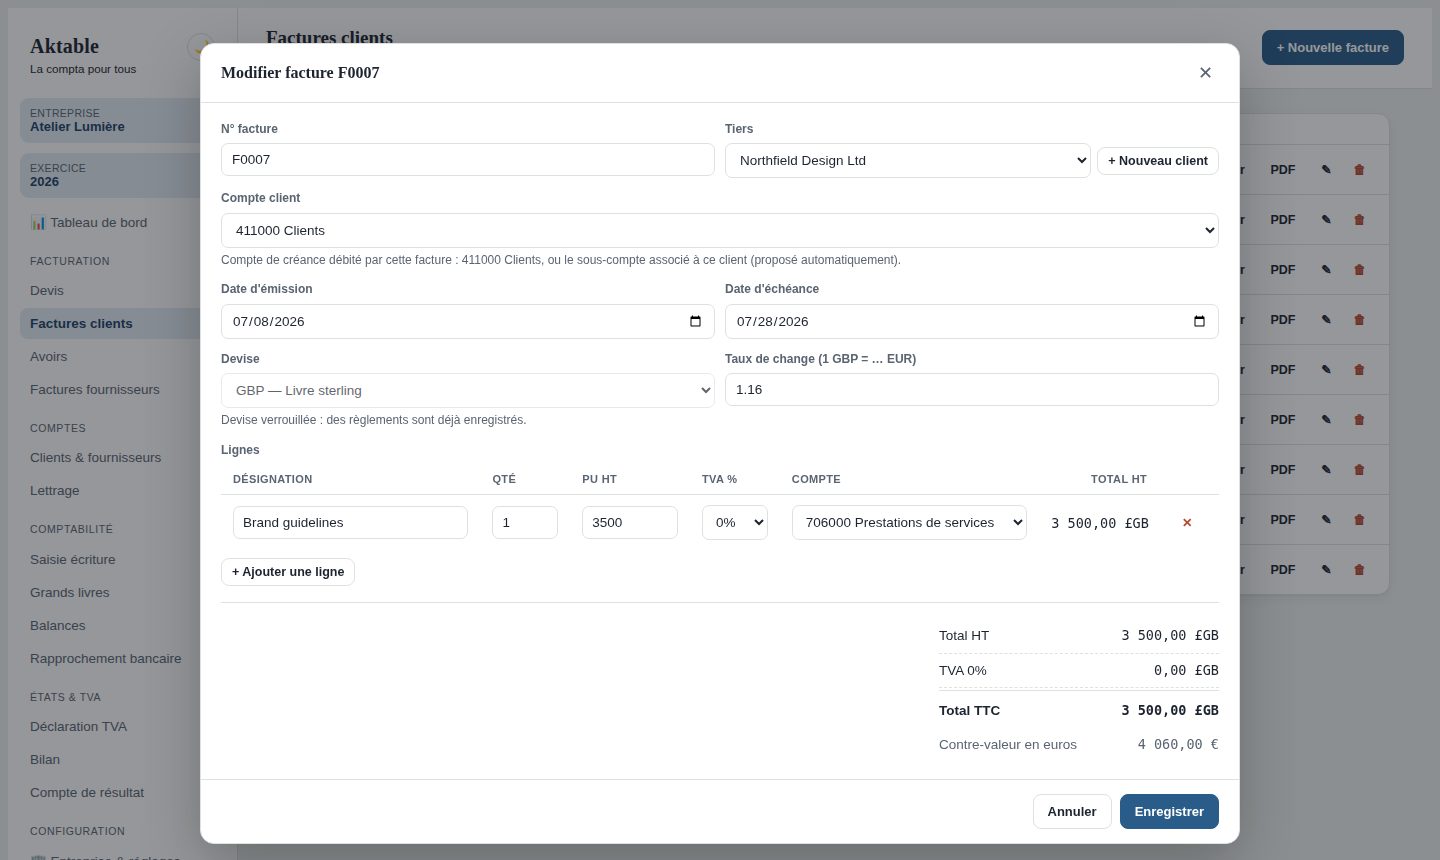Open the locked Devise currency dropdown
The height and width of the screenshot is (860, 1440).
(x=467, y=390)
